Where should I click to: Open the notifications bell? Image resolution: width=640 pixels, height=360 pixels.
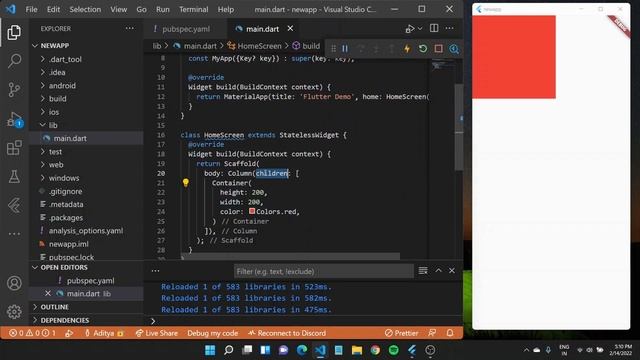450,333
